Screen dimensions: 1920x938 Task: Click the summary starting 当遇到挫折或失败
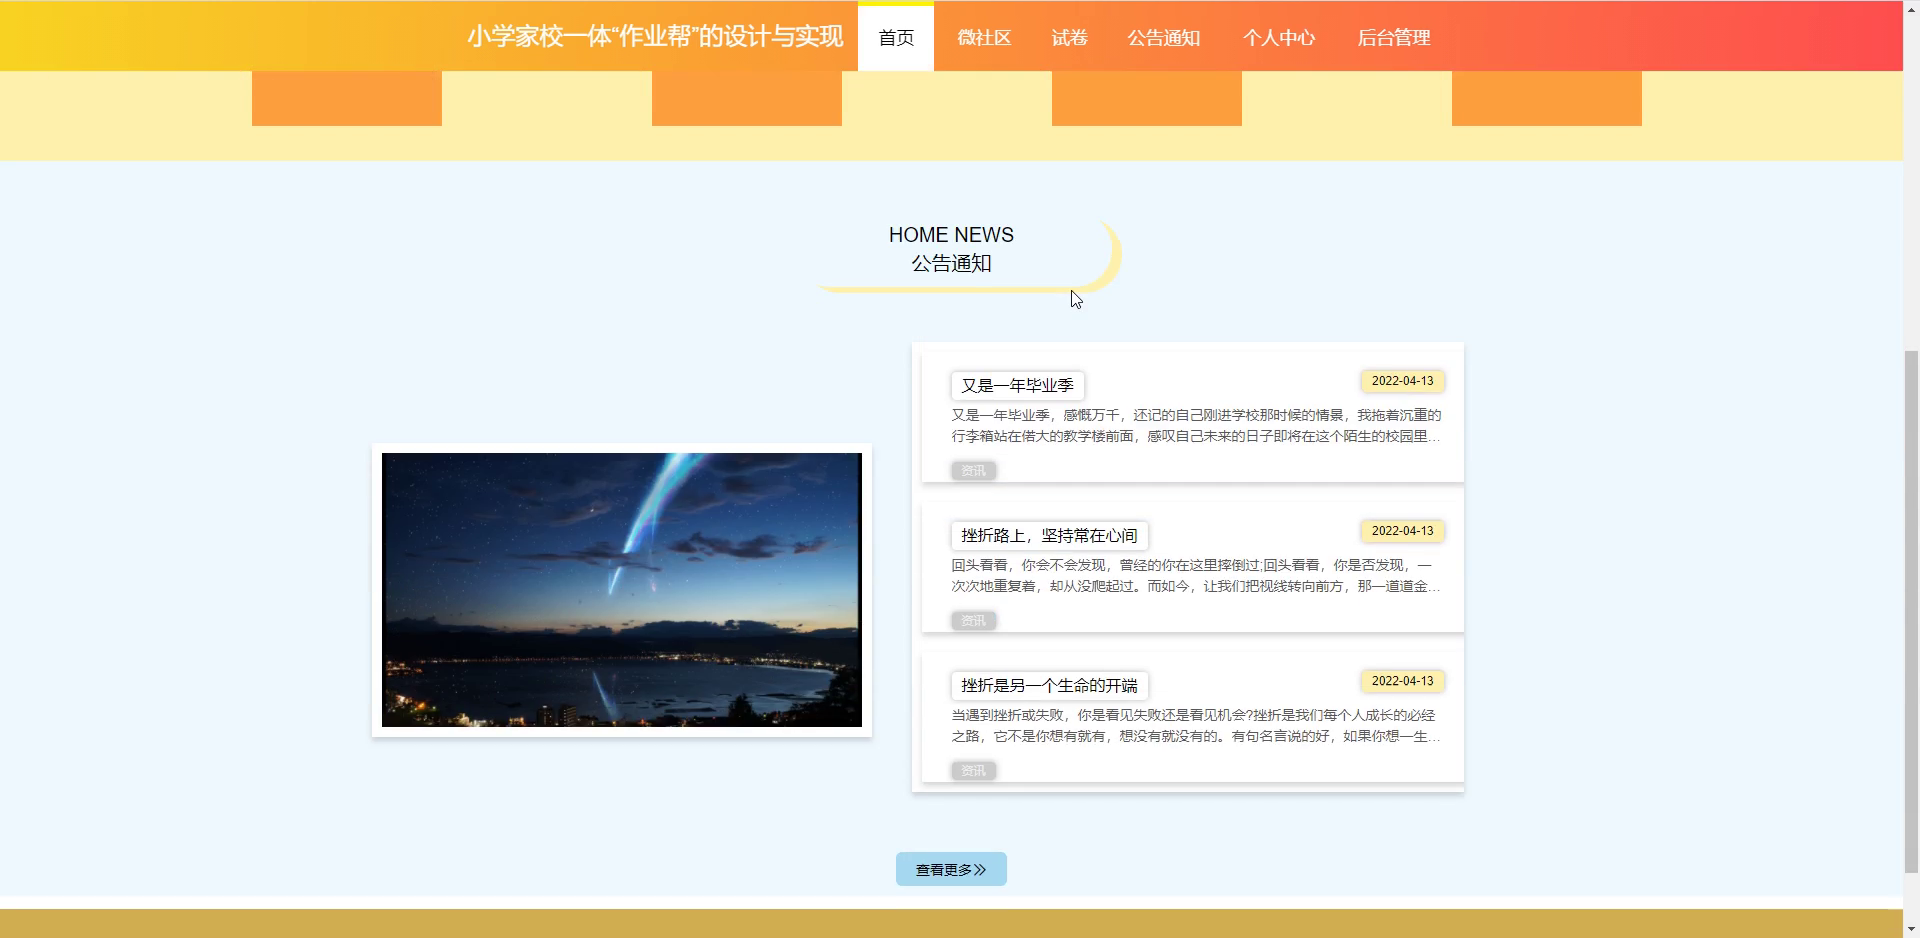1196,726
